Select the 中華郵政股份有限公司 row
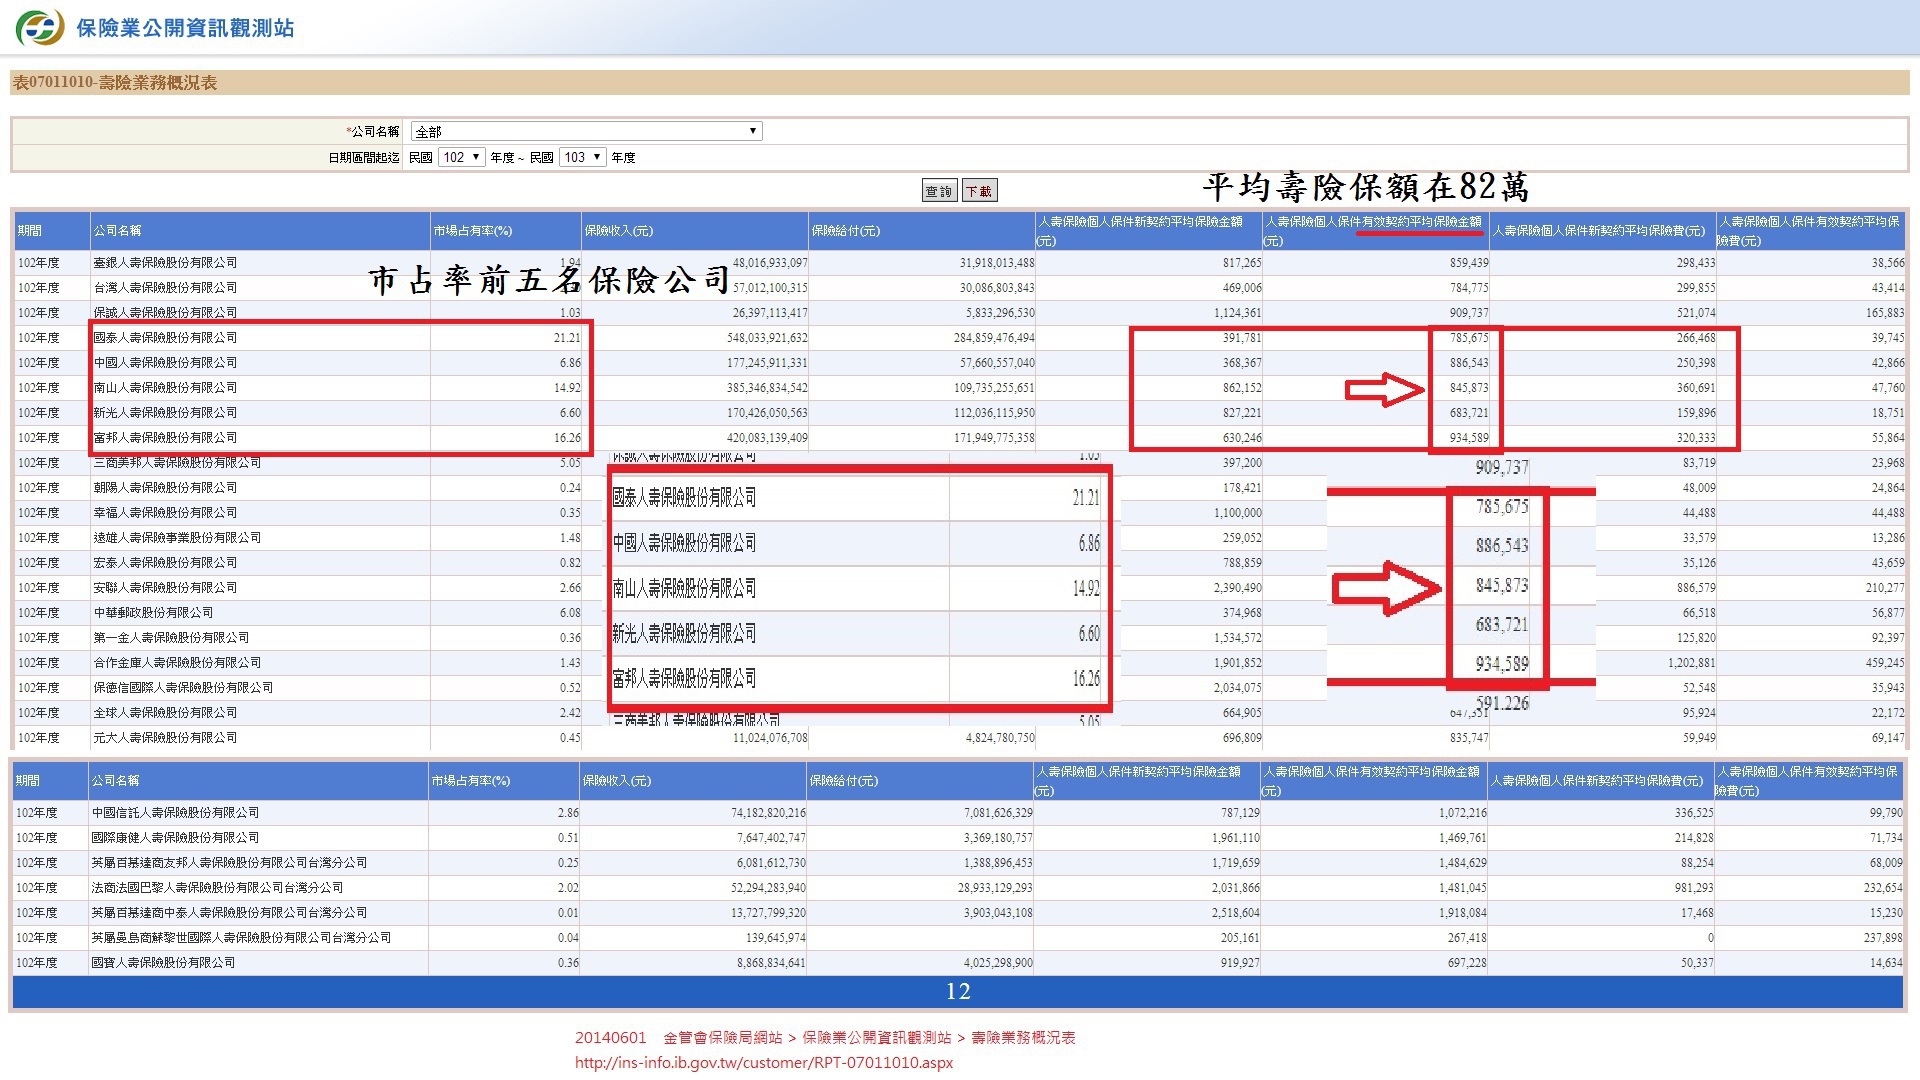The height and width of the screenshot is (1080, 1920). click(x=153, y=613)
